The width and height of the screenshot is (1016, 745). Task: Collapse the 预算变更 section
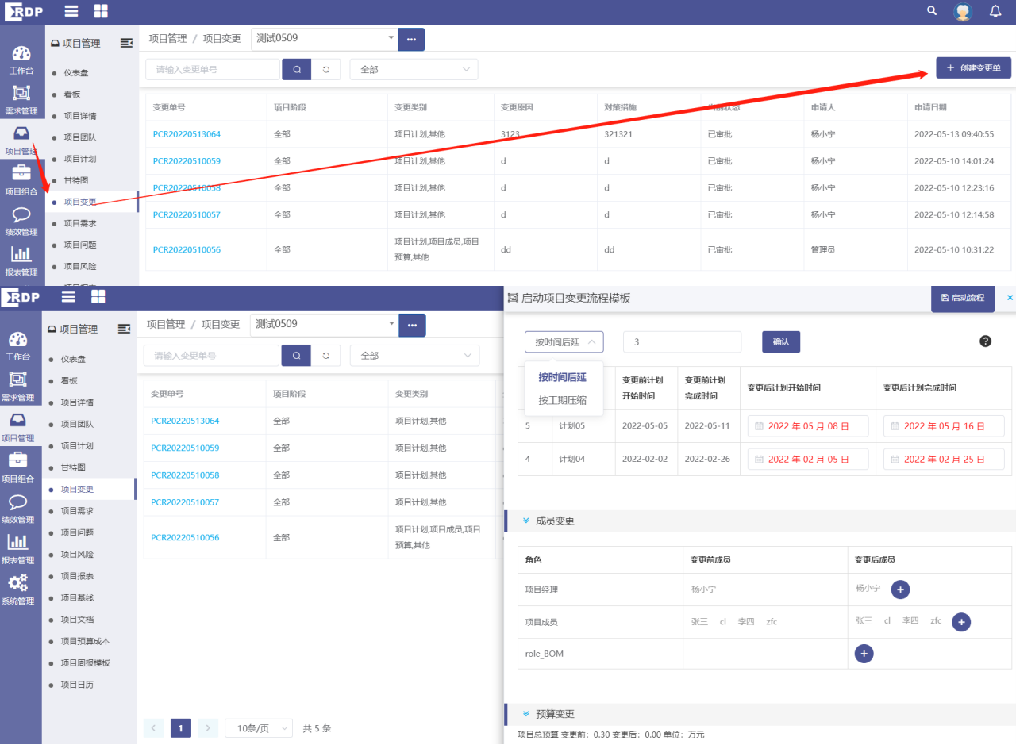(526, 714)
